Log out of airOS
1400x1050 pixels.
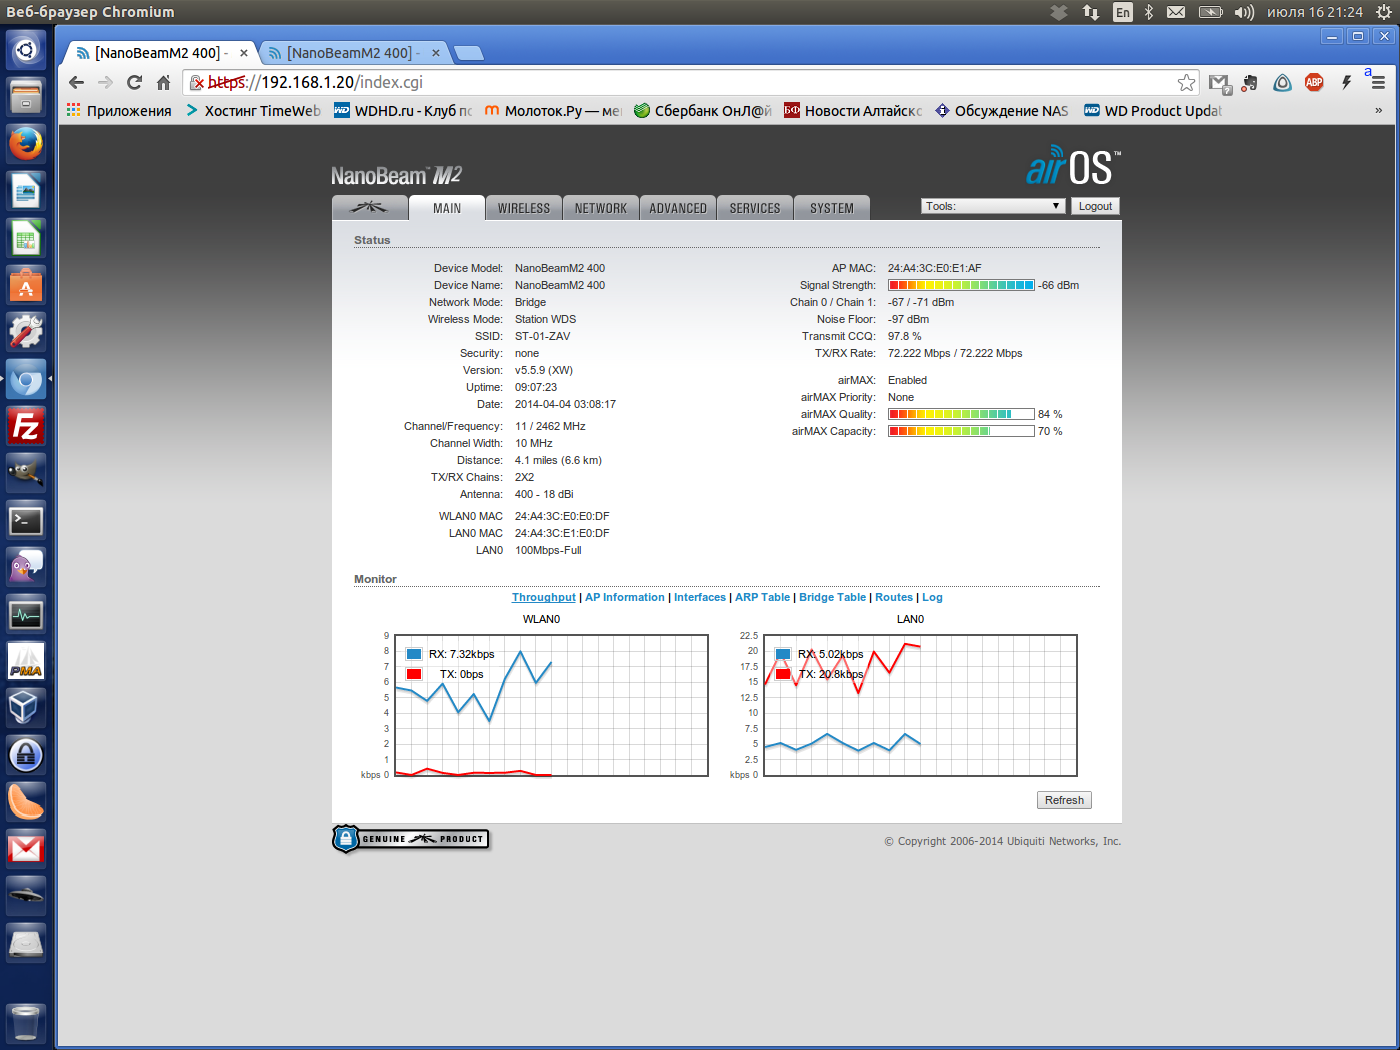1095,206
